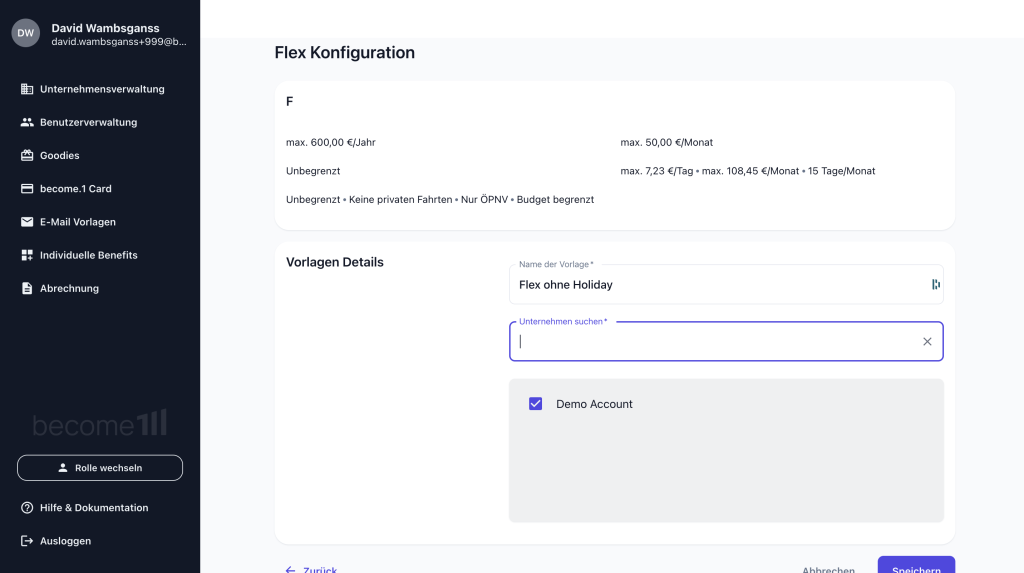Click the Ausloggen logout arrow icon

(27, 541)
